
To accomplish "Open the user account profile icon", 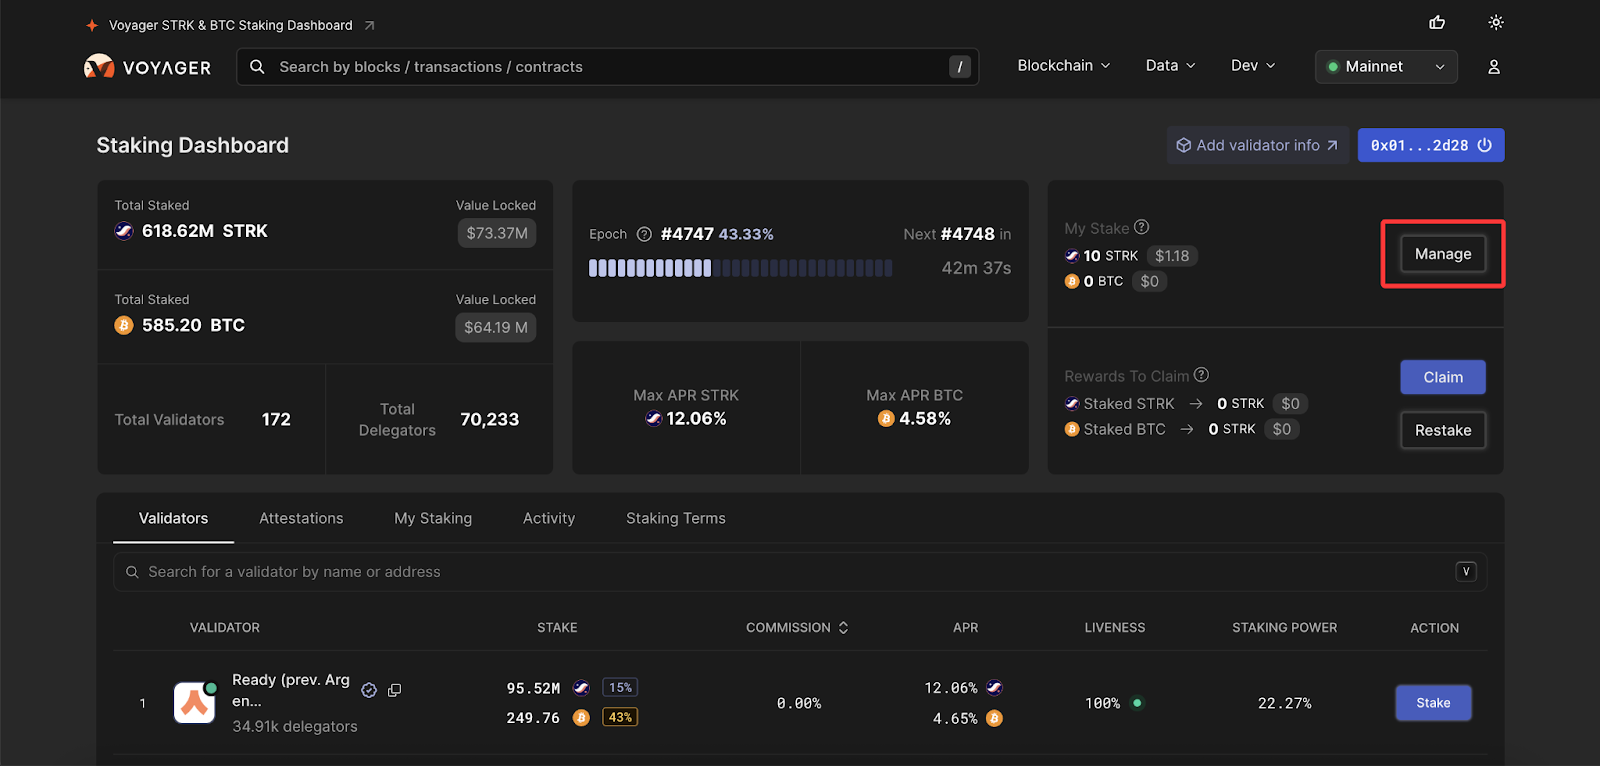I will 1494,67.
